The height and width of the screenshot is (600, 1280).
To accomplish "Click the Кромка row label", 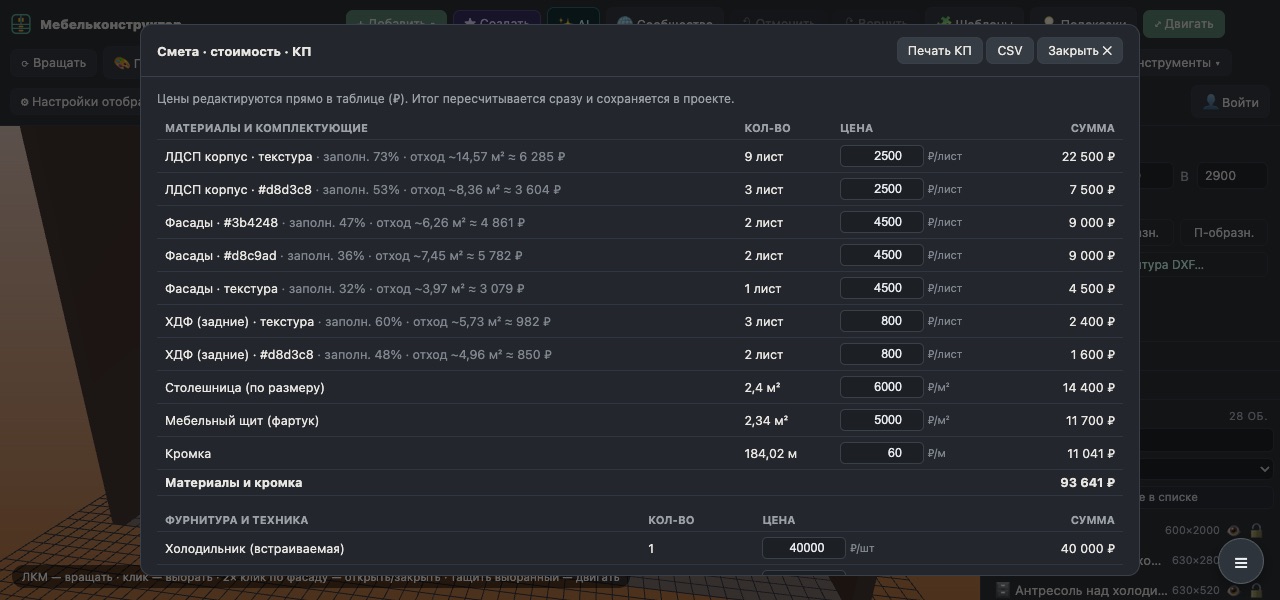I will tap(188, 454).
